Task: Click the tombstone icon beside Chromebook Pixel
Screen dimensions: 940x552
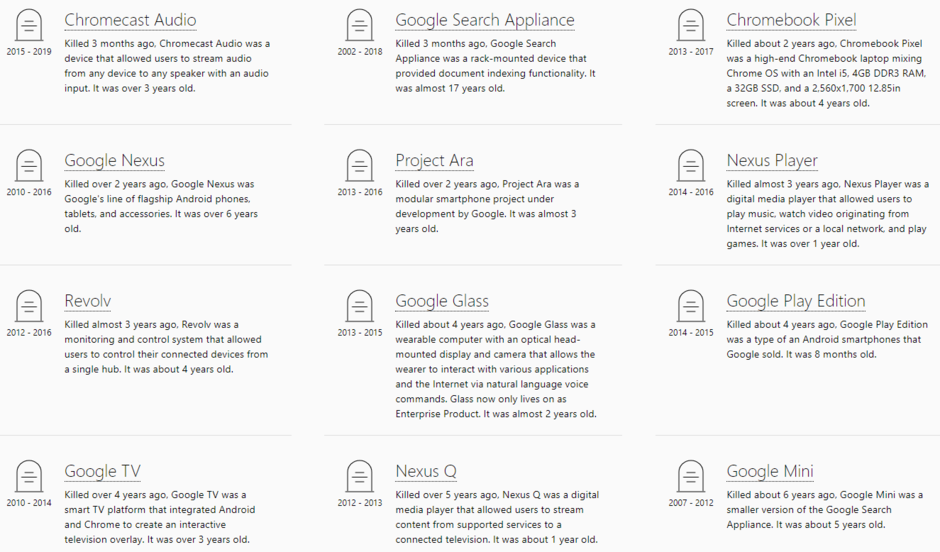Action: click(690, 25)
